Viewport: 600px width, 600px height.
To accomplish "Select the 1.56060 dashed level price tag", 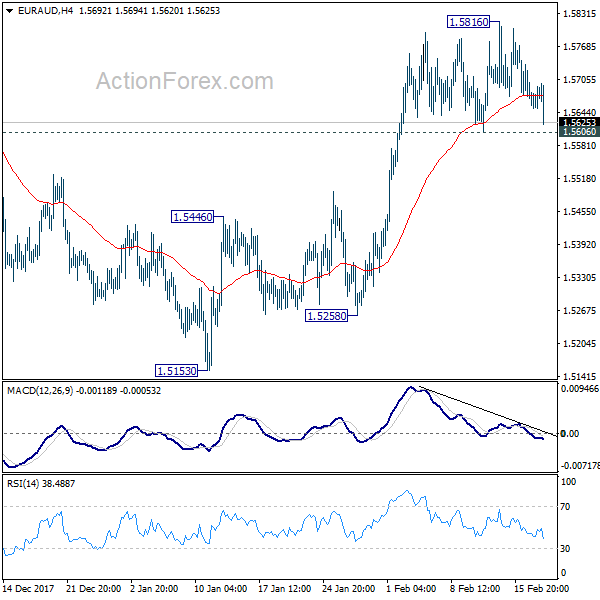I will click(x=579, y=132).
